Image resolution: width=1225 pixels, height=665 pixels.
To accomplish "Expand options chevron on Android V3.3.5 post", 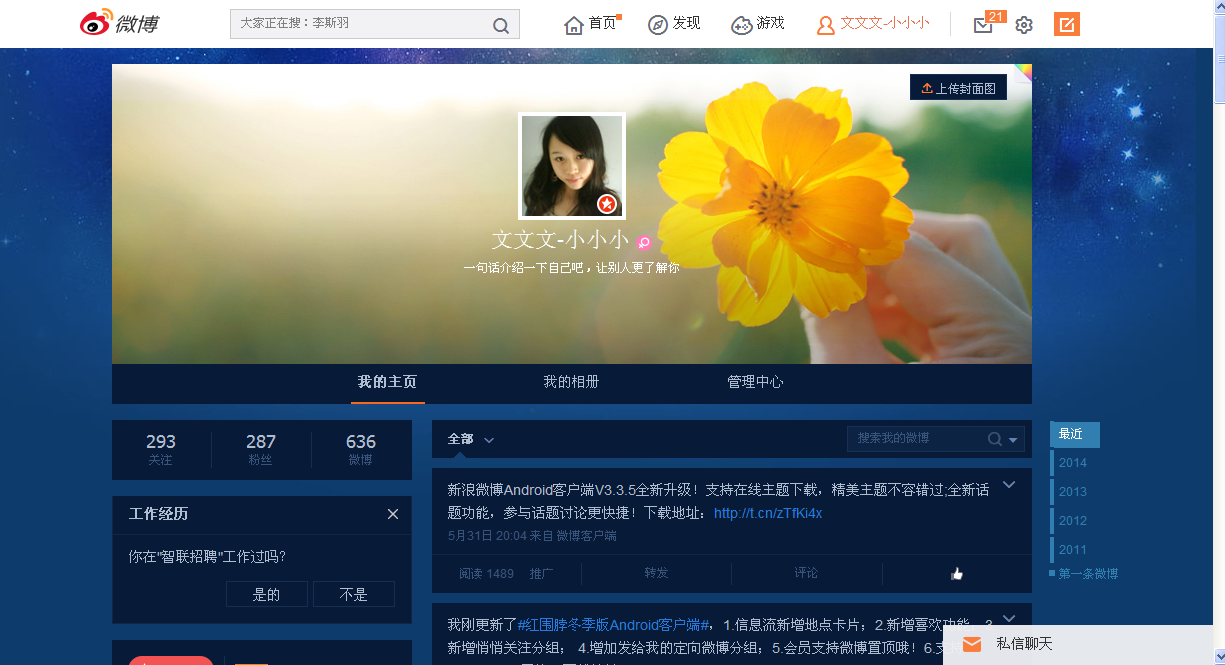I will tap(1009, 485).
